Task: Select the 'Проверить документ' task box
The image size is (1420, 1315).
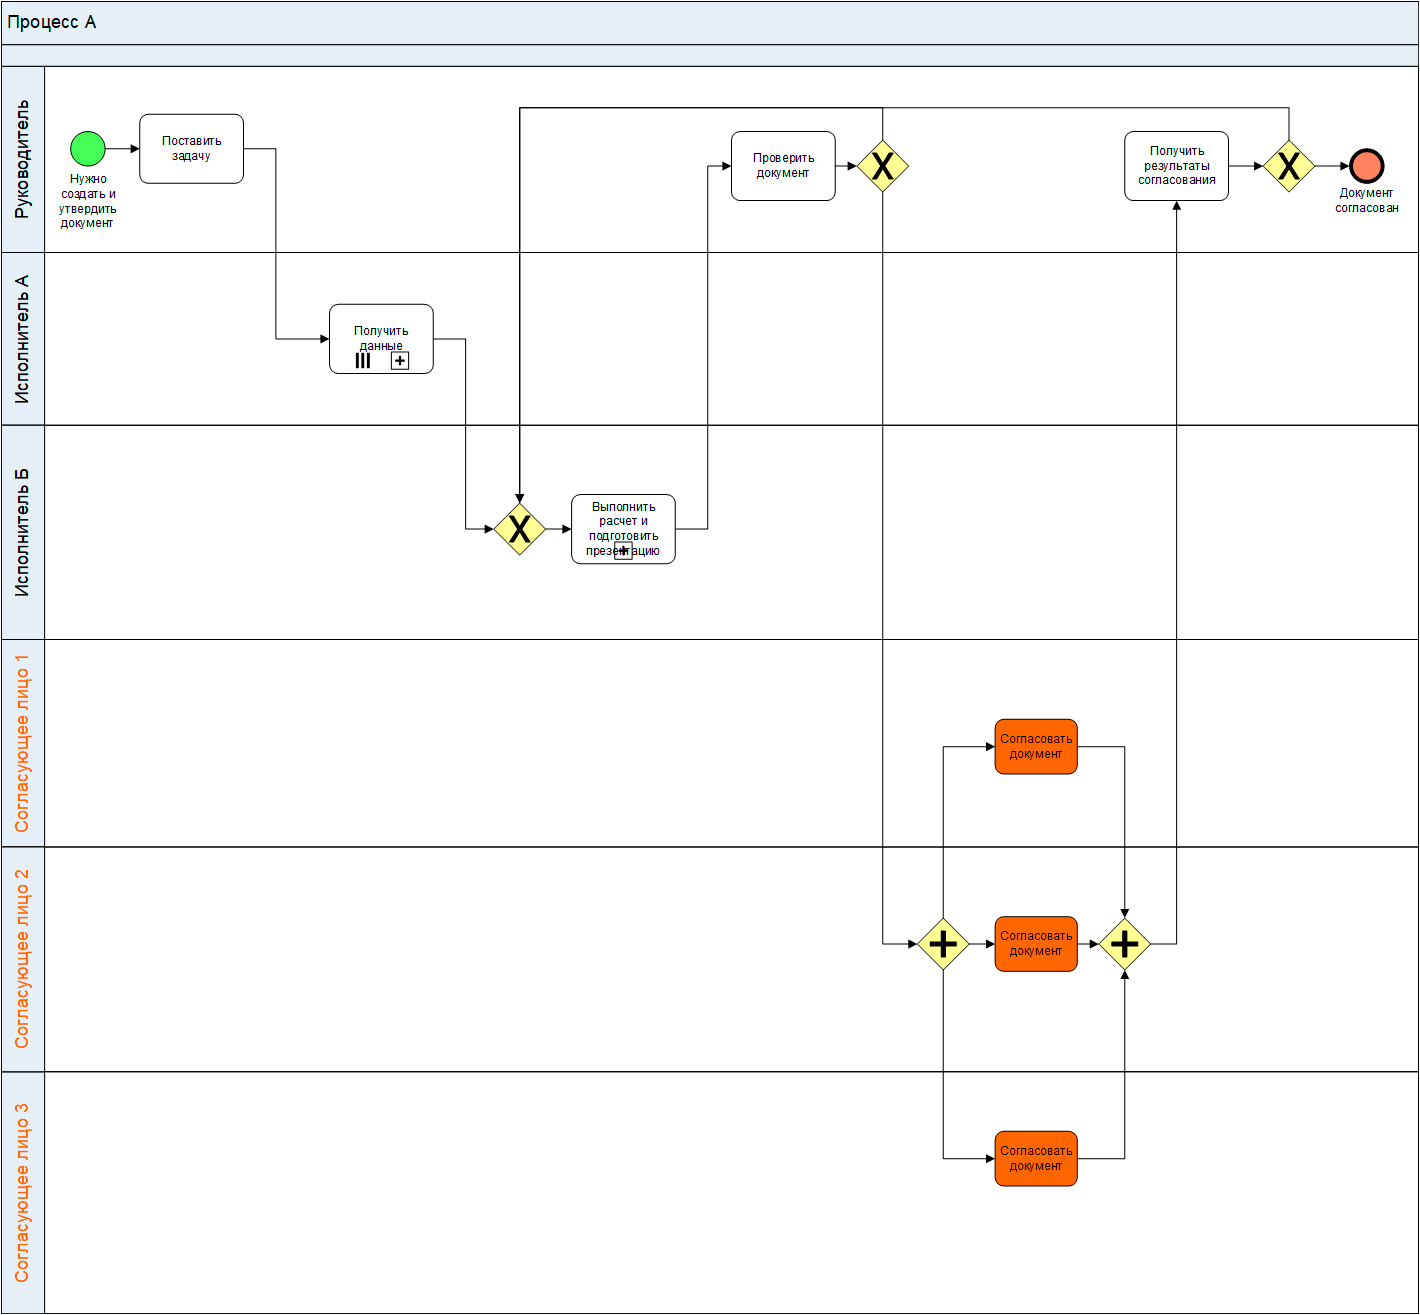Action: coord(783,166)
